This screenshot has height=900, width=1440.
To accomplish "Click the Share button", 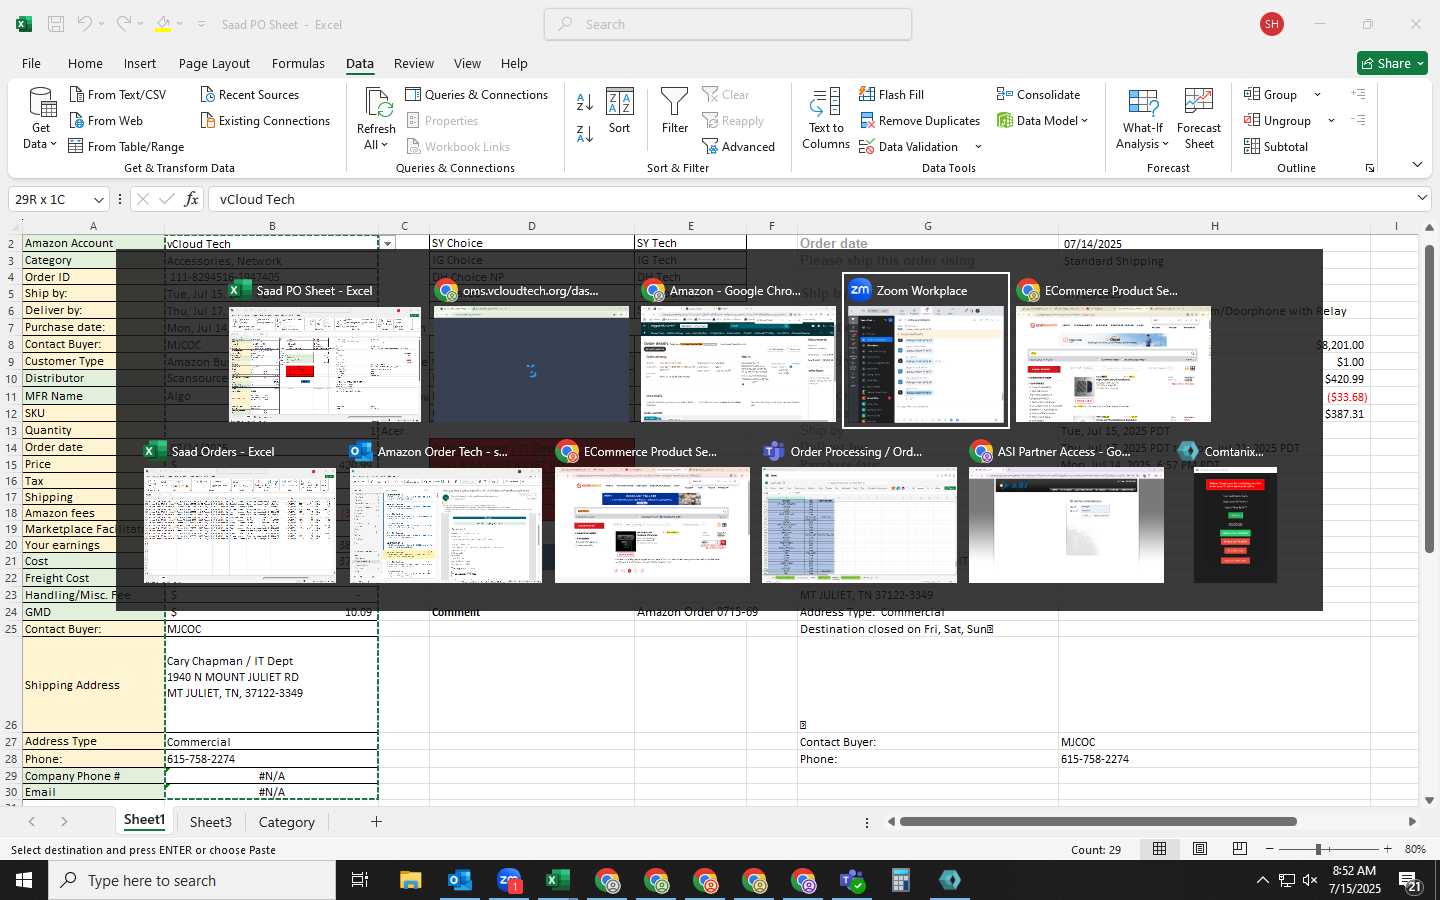I will point(1392,63).
